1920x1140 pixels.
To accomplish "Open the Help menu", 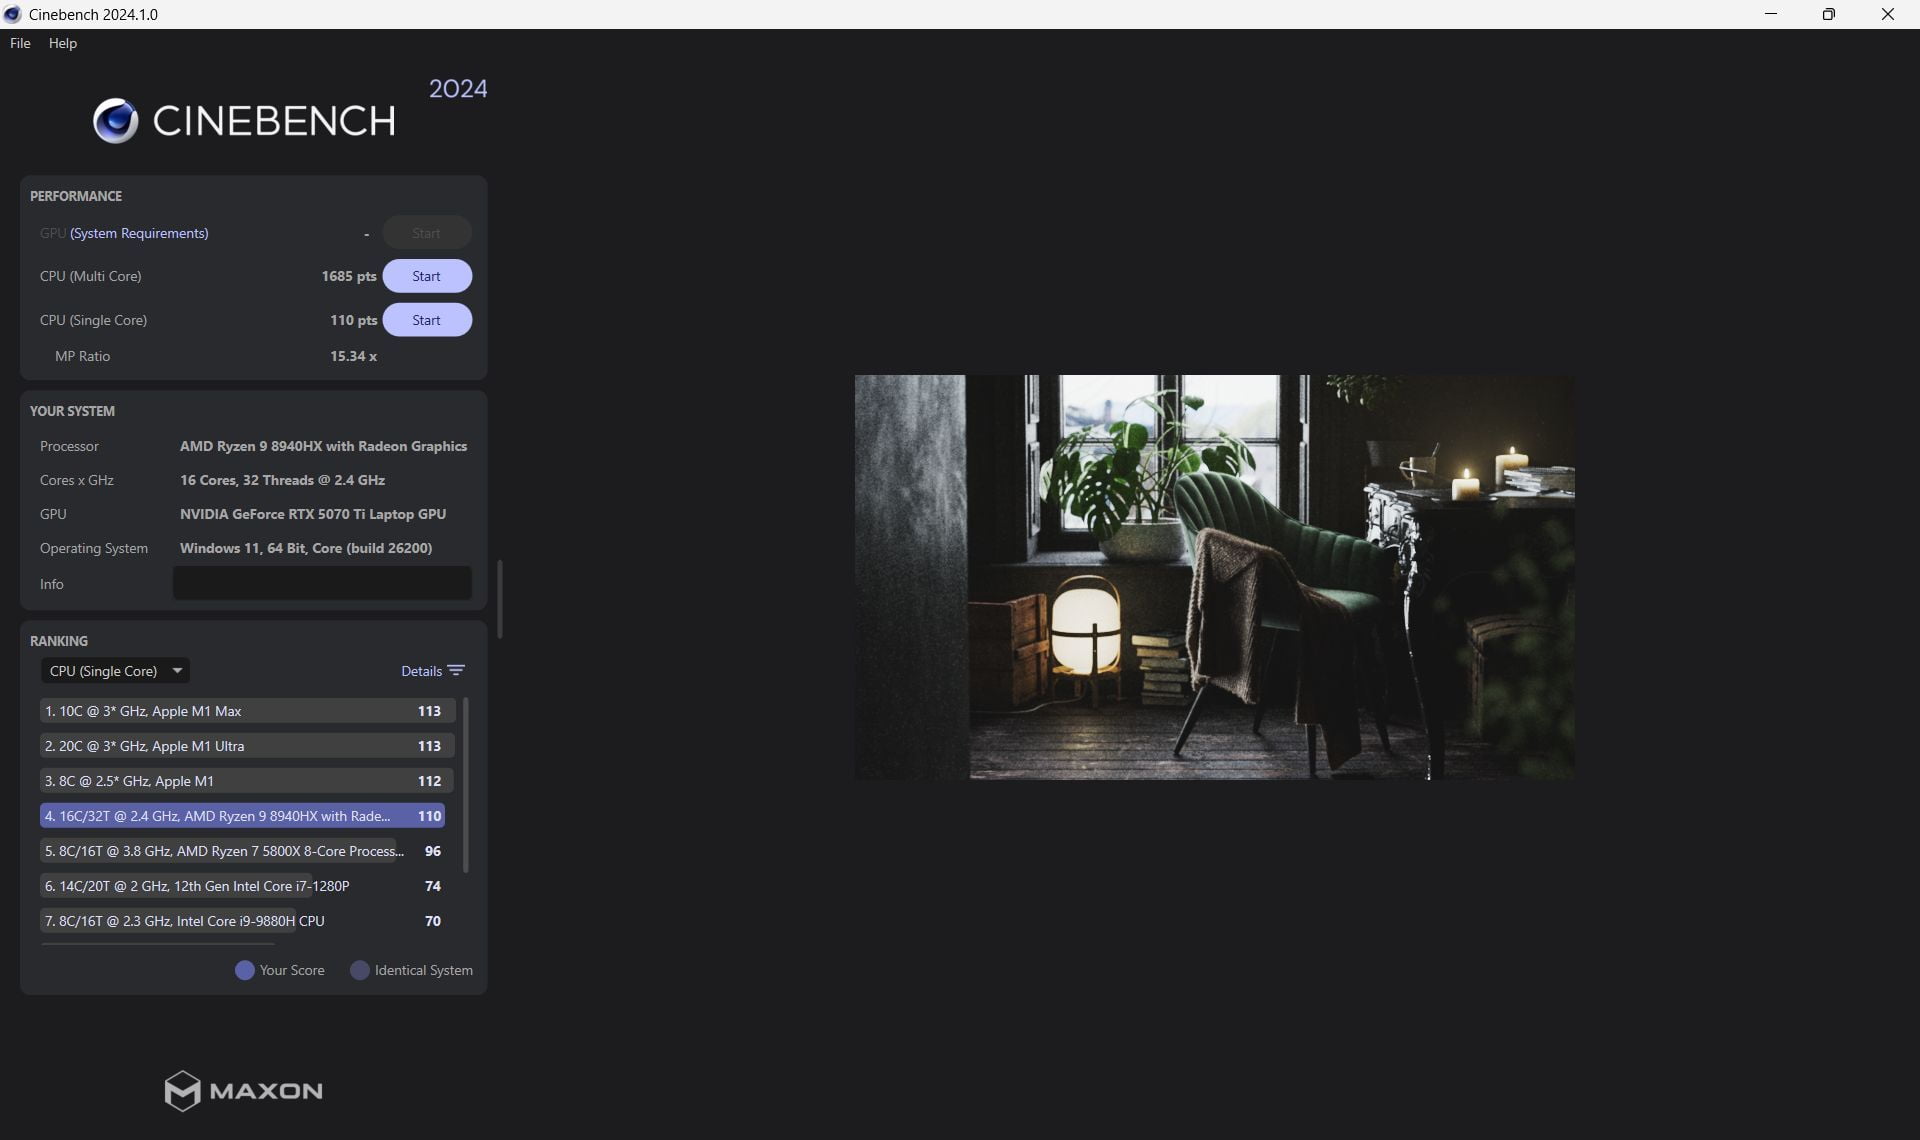I will tap(62, 43).
